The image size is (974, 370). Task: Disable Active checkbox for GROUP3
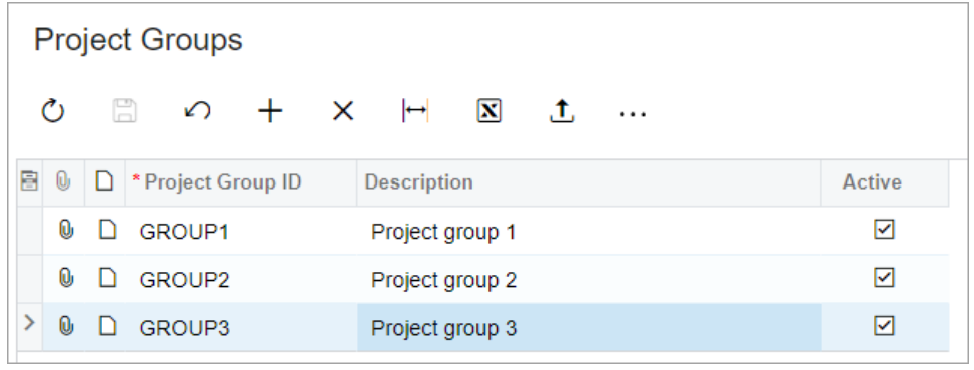point(884,326)
